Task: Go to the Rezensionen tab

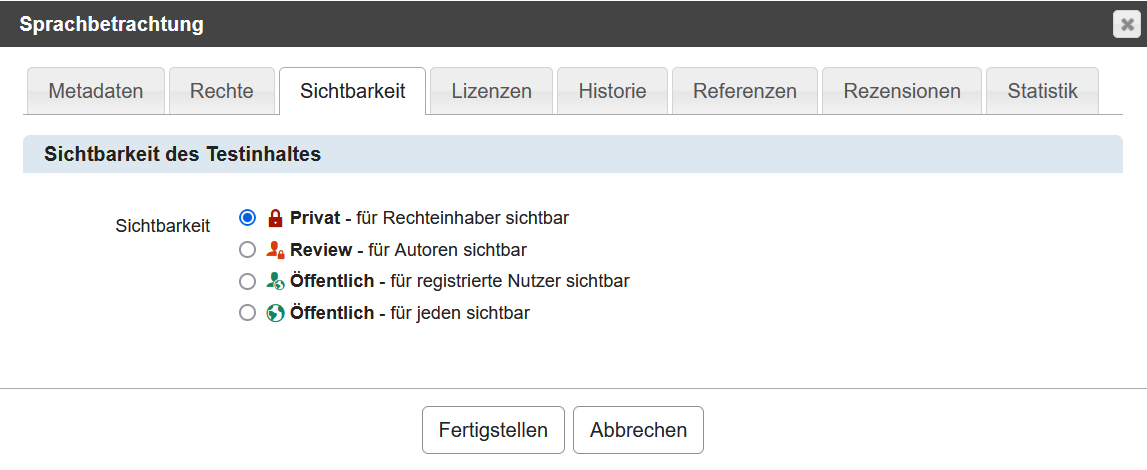Action: click(x=902, y=91)
